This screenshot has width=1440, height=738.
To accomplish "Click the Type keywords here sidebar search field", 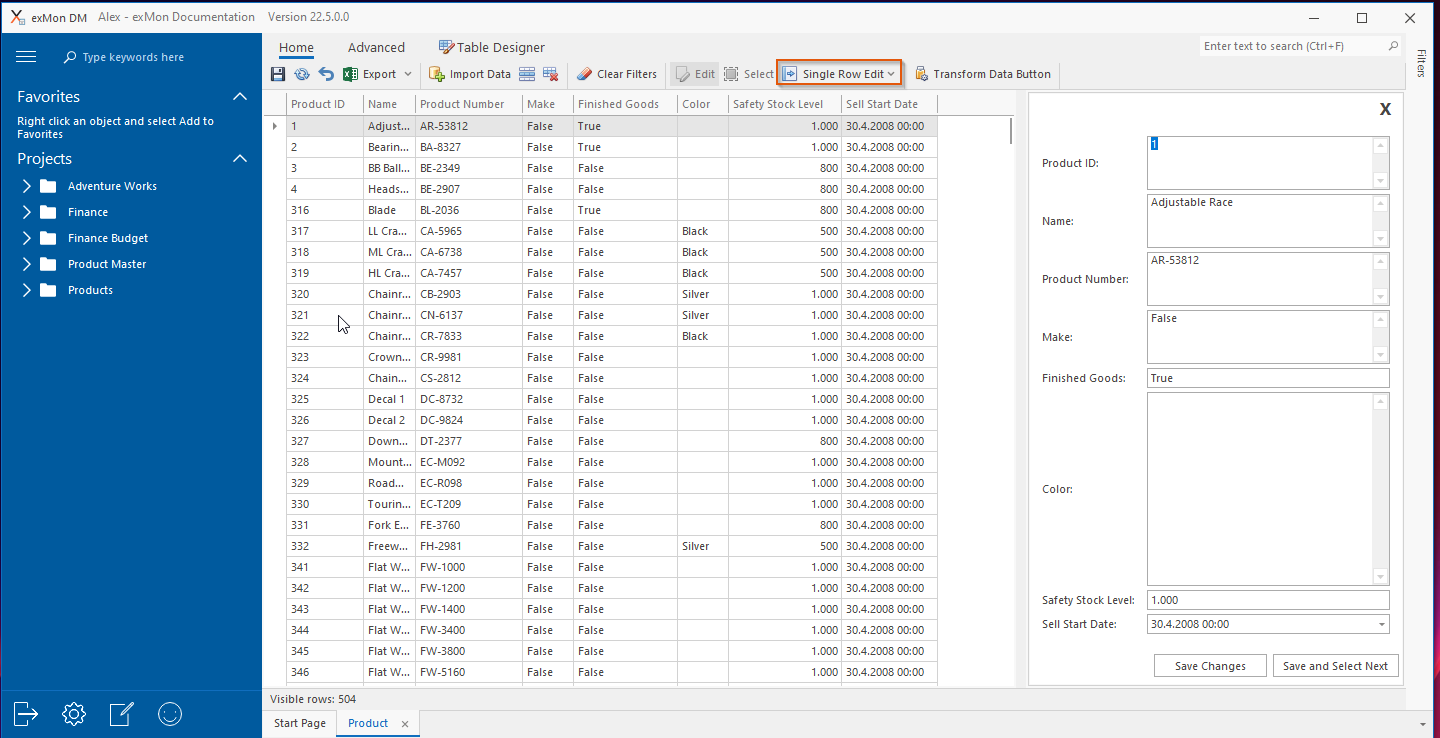I will coord(133,57).
